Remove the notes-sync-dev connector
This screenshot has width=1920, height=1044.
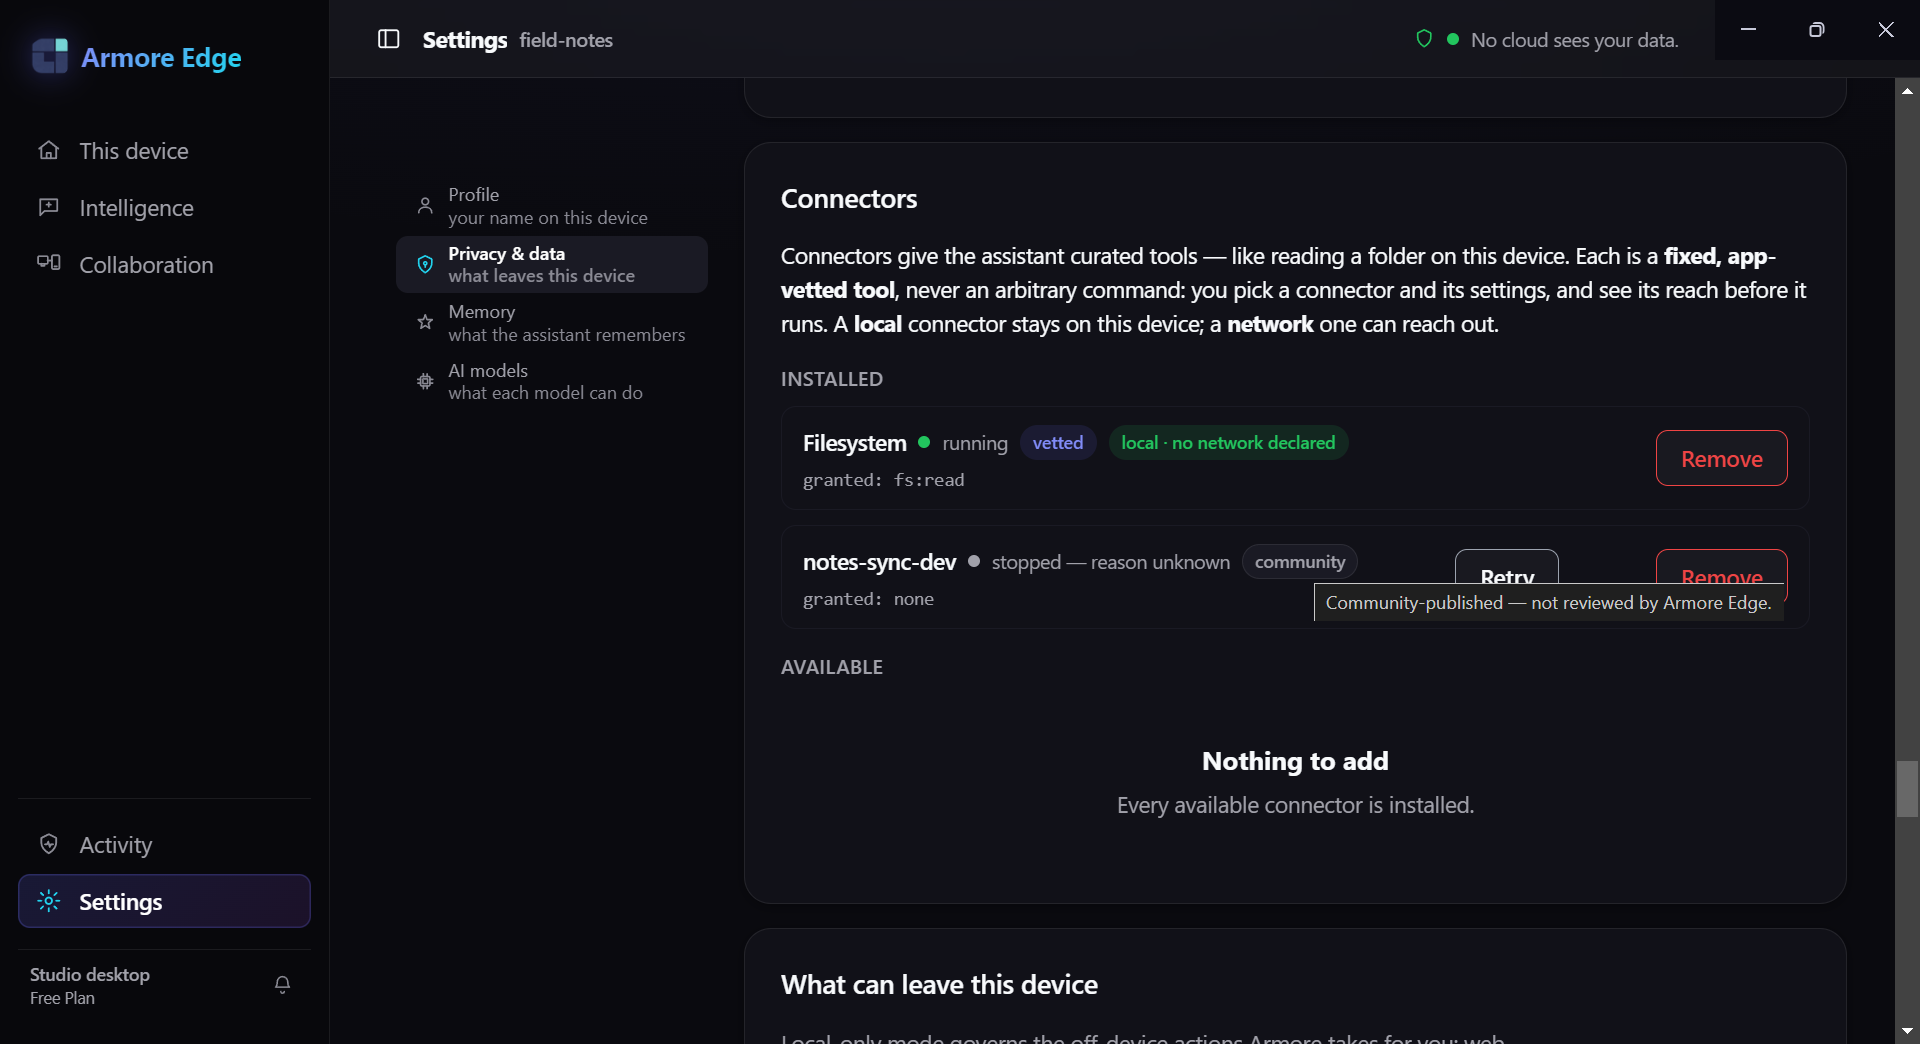(1721, 567)
